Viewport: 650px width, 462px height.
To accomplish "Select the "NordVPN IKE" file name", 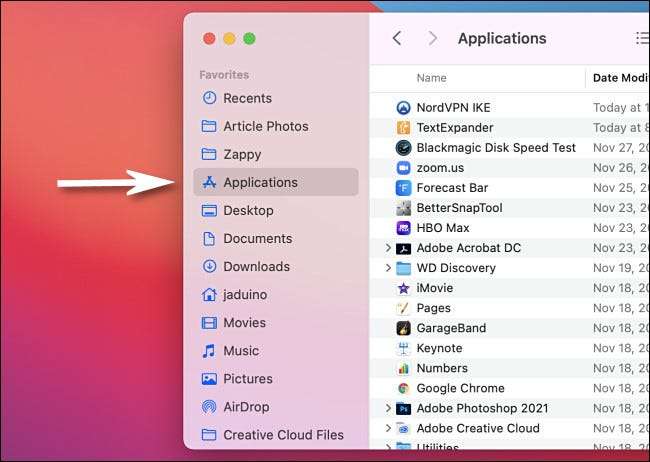I will (453, 108).
